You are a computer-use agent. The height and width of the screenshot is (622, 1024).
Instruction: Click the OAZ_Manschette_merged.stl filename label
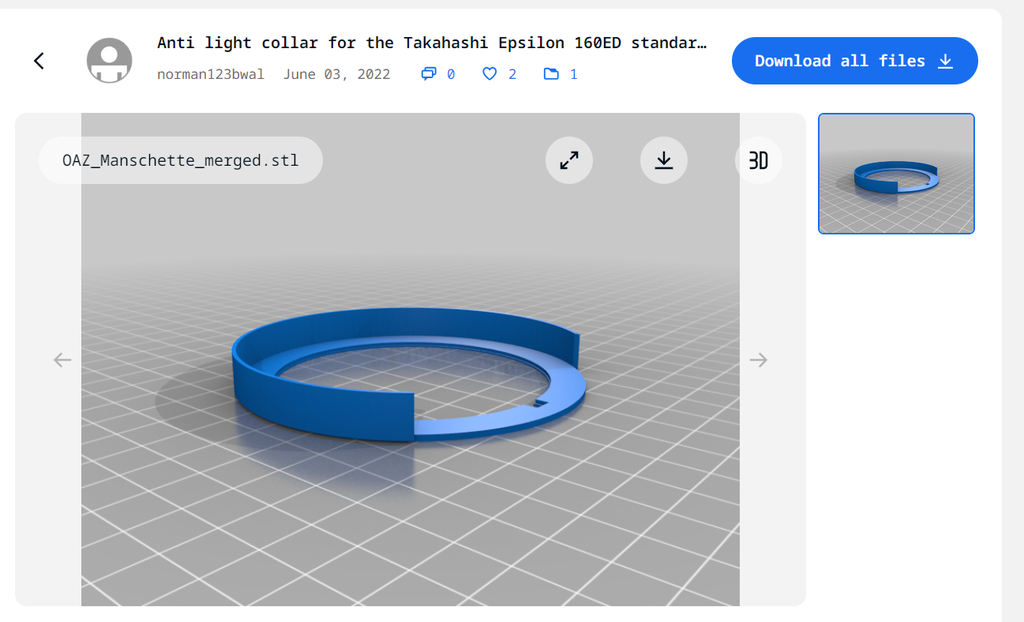click(x=180, y=160)
